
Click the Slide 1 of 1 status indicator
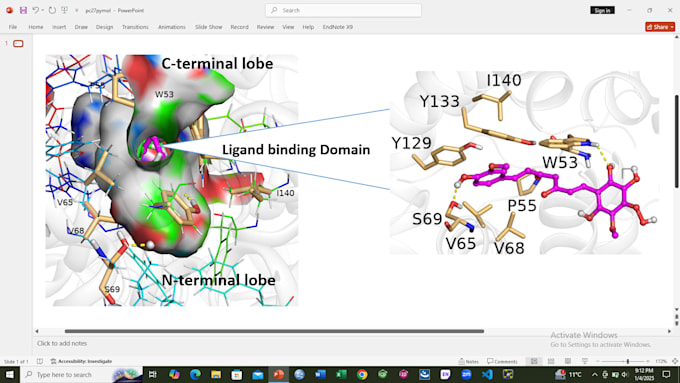click(x=16, y=361)
